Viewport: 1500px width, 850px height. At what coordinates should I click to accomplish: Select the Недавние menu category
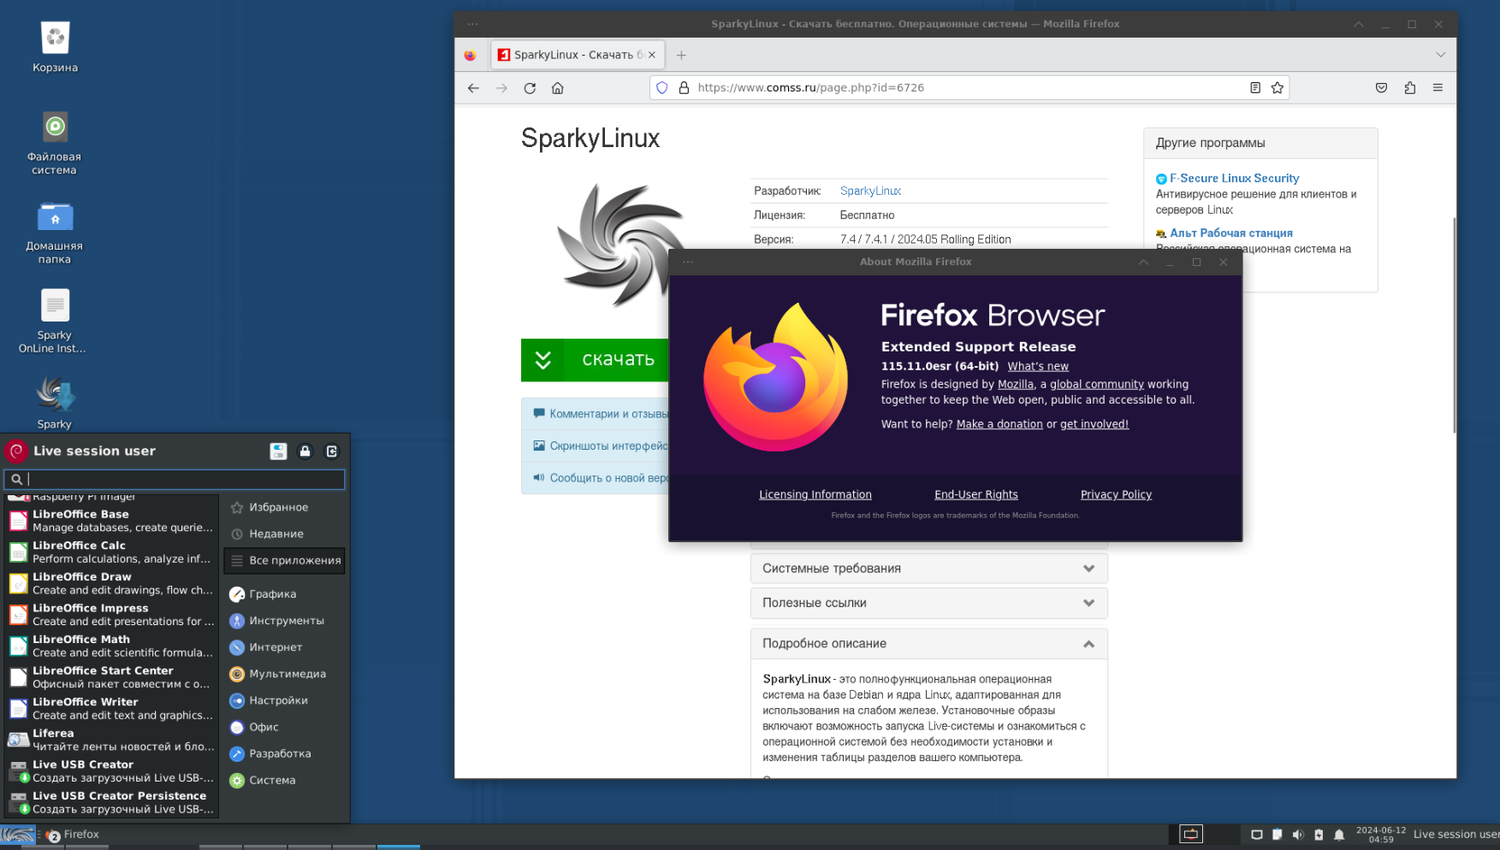tap(285, 534)
